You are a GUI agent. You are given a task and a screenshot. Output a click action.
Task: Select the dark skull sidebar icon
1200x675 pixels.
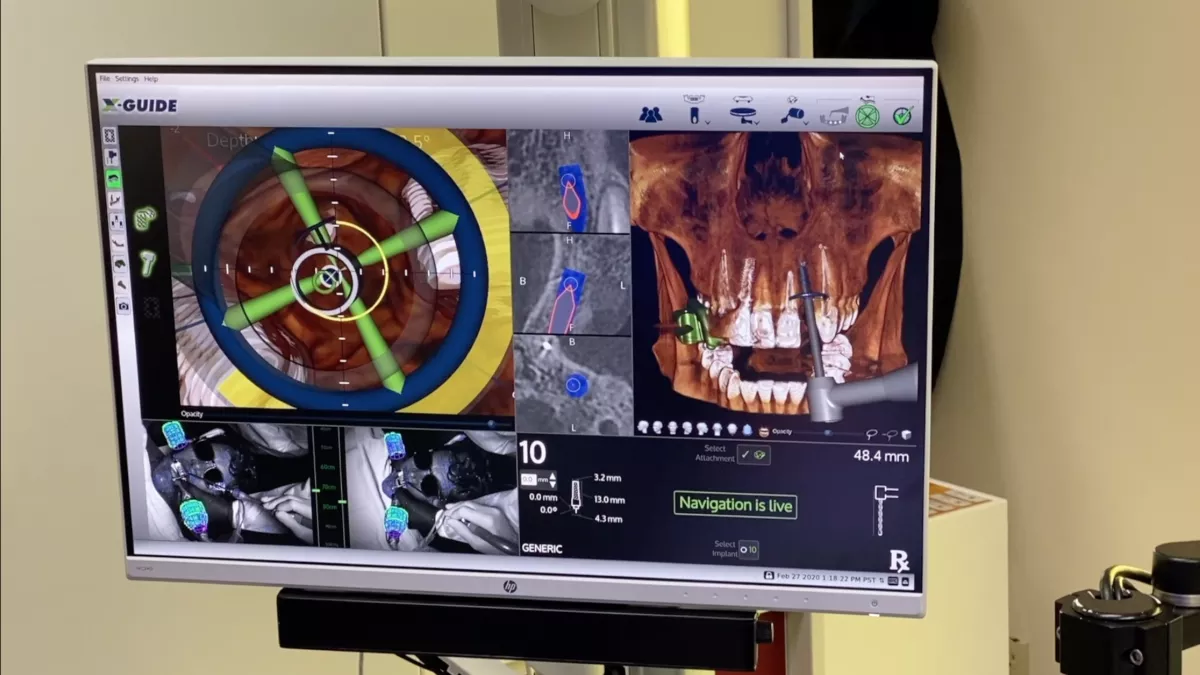click(x=120, y=264)
